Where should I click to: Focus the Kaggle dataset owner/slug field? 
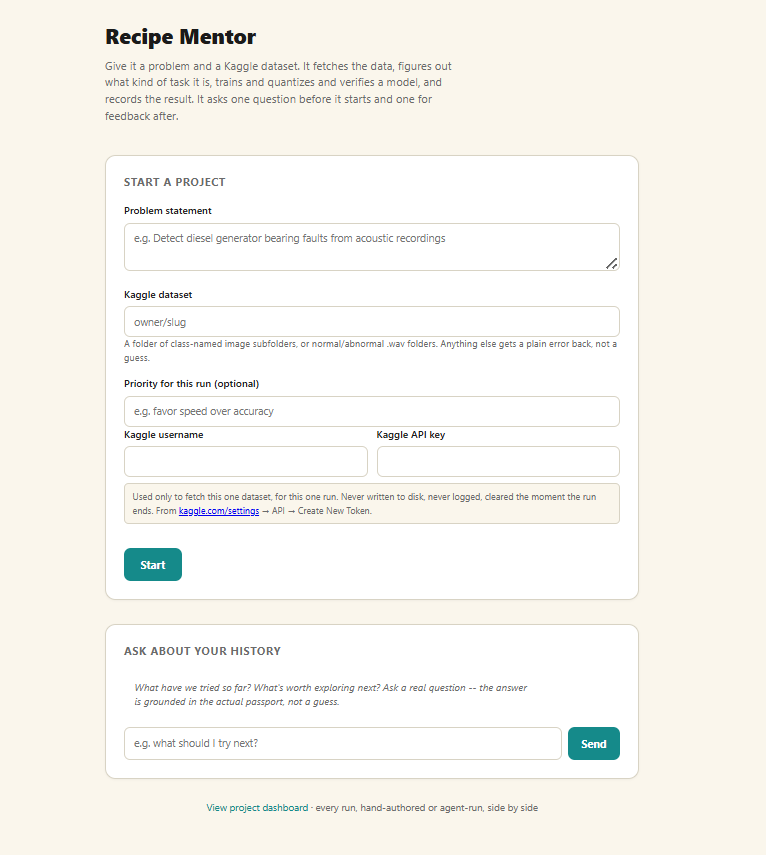(x=371, y=322)
